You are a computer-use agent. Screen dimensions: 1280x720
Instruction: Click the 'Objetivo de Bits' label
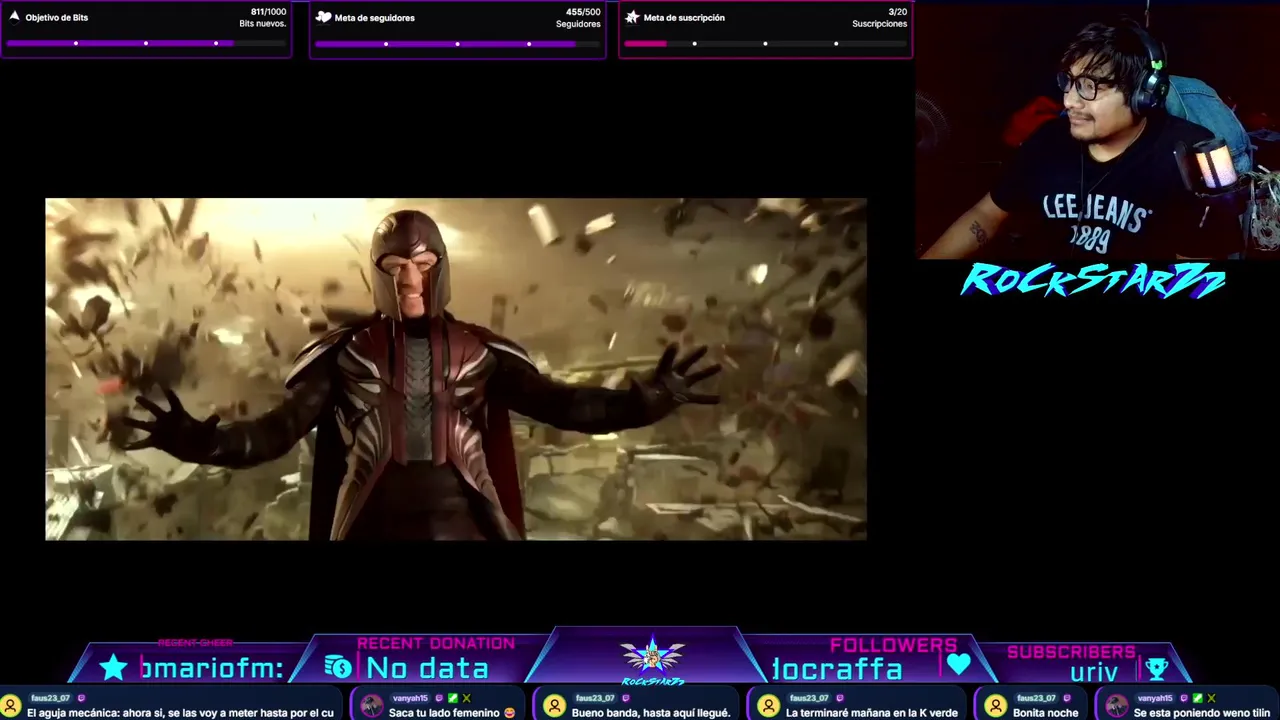57,18
